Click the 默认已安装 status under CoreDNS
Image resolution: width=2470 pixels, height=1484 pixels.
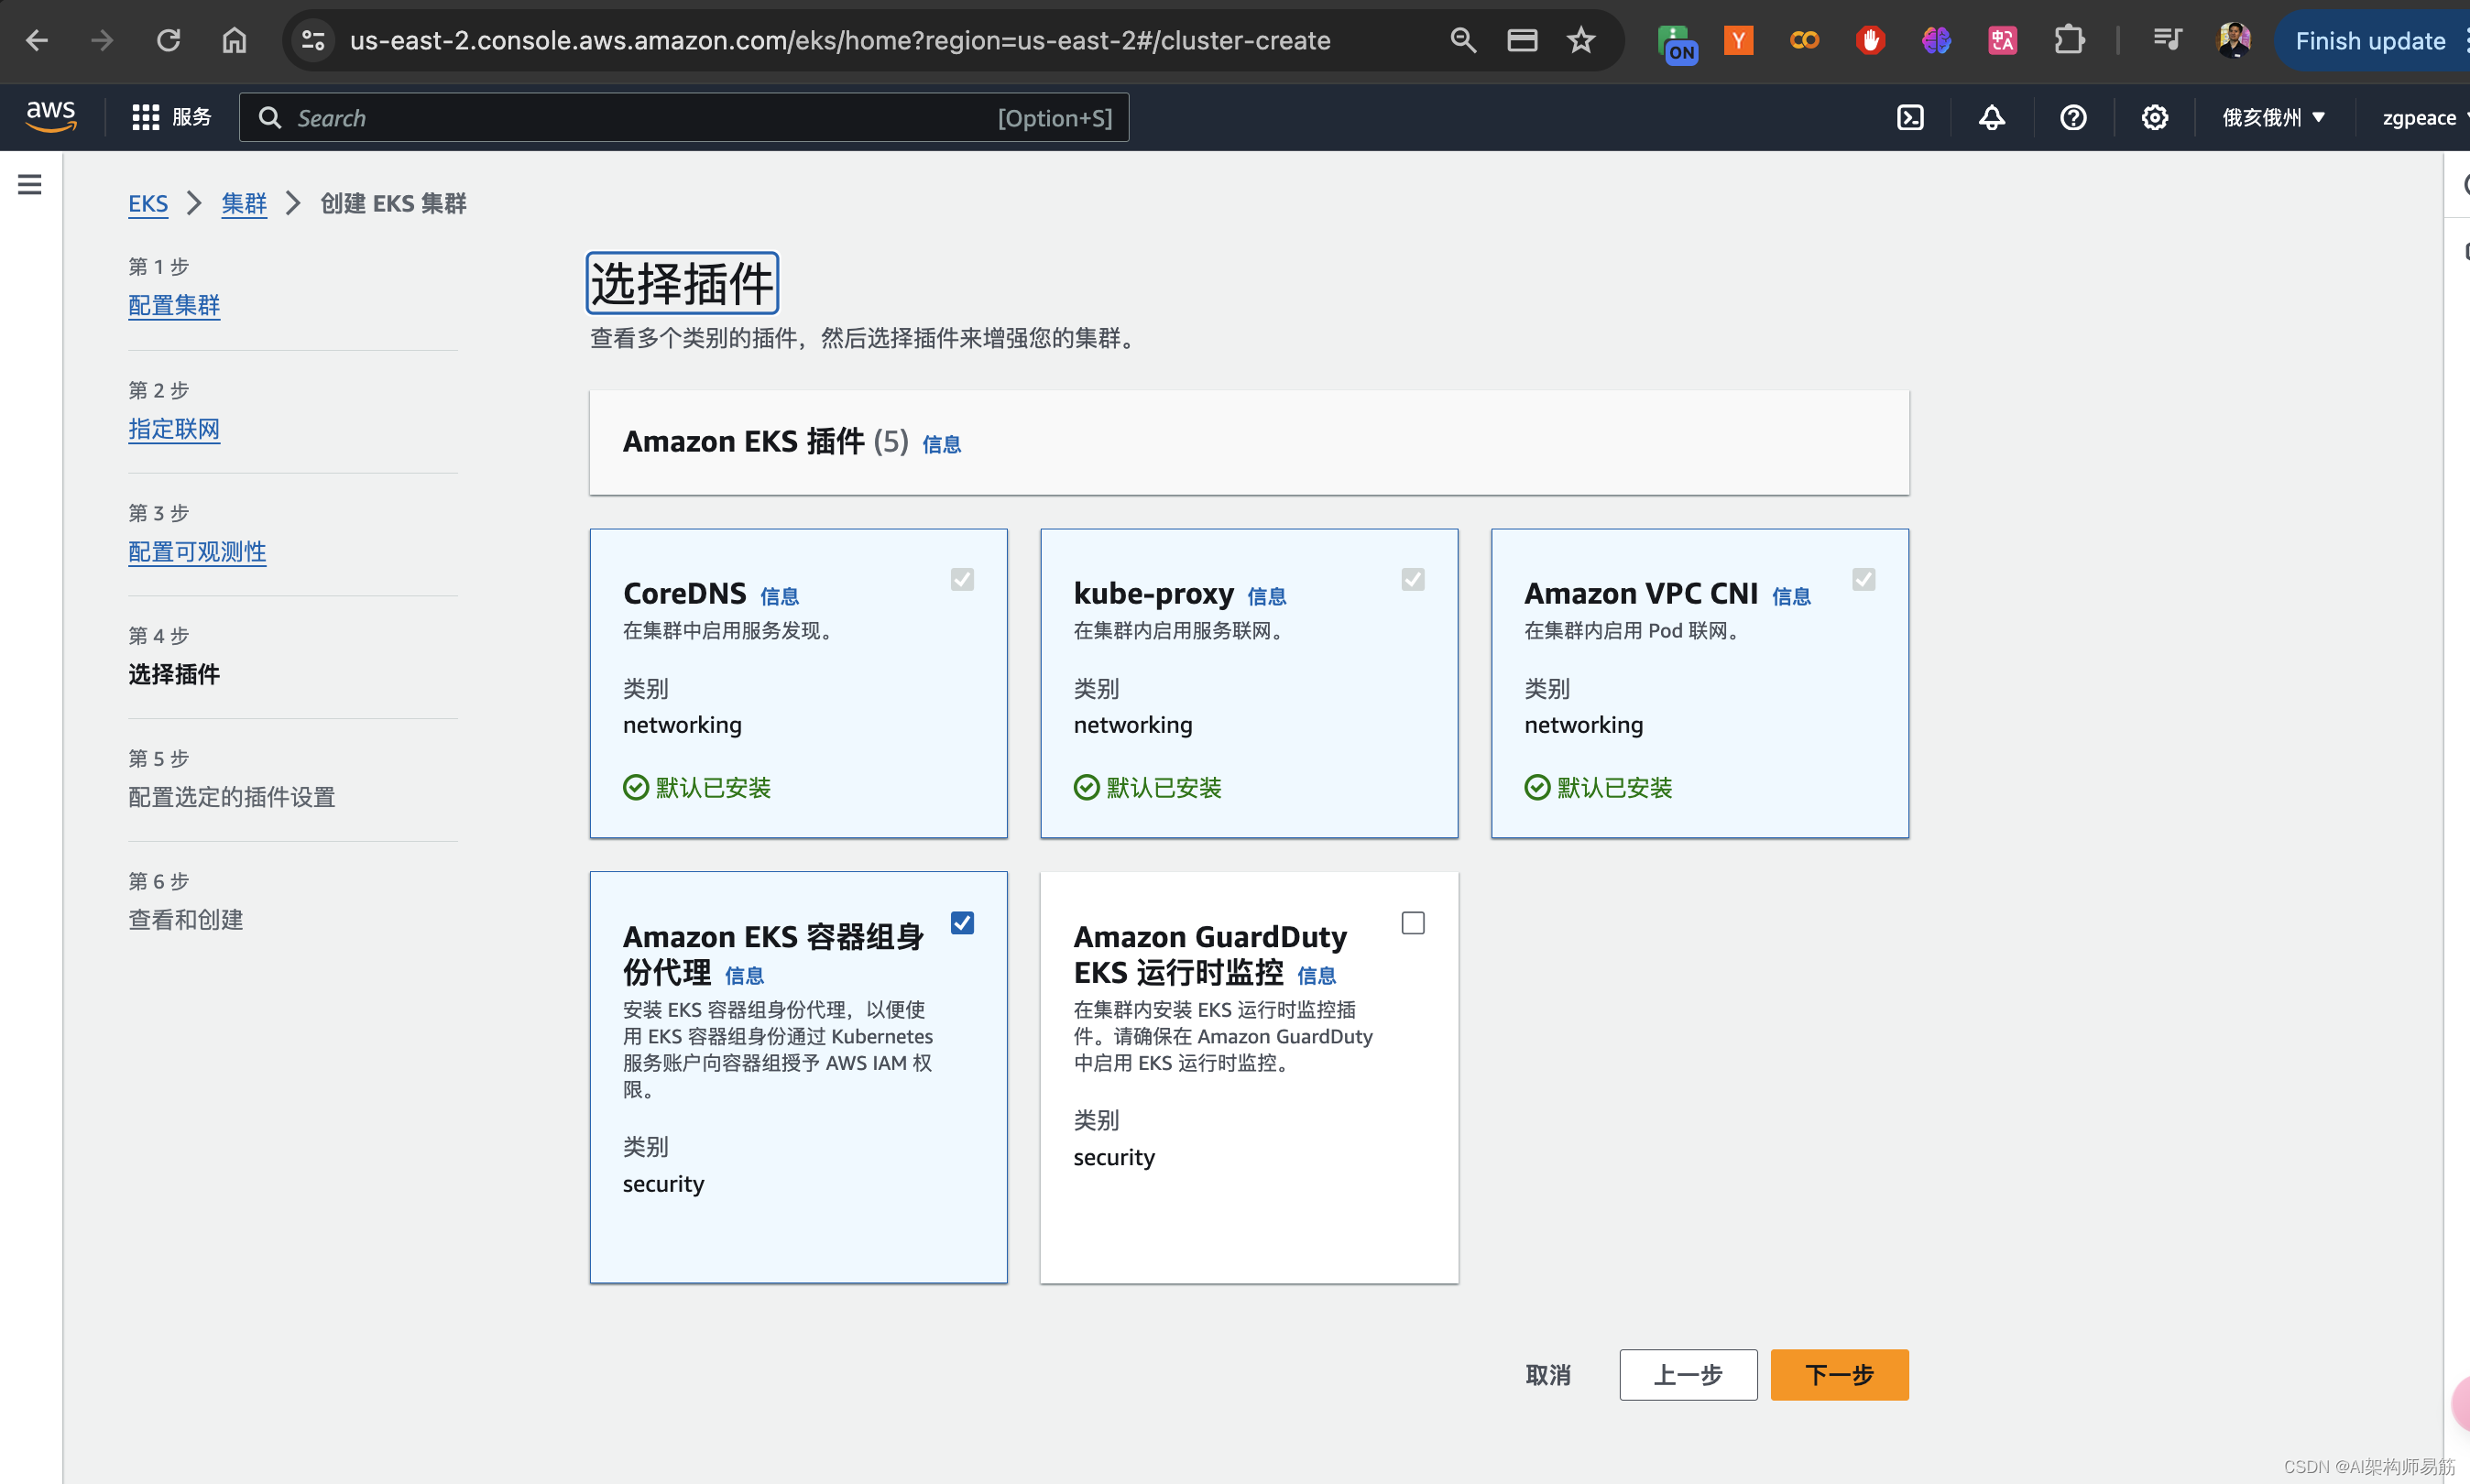coord(697,788)
